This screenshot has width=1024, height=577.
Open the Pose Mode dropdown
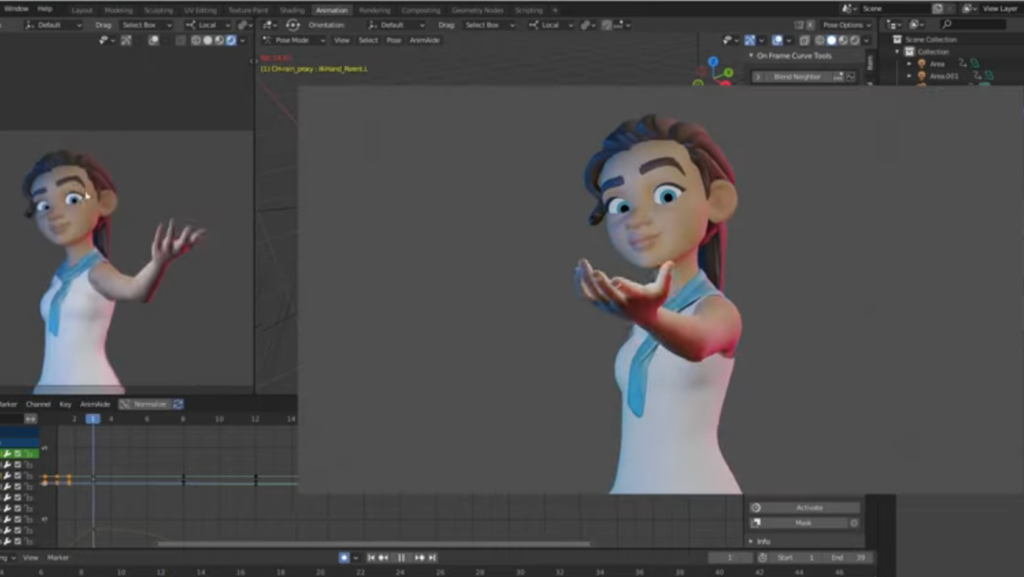tap(290, 40)
